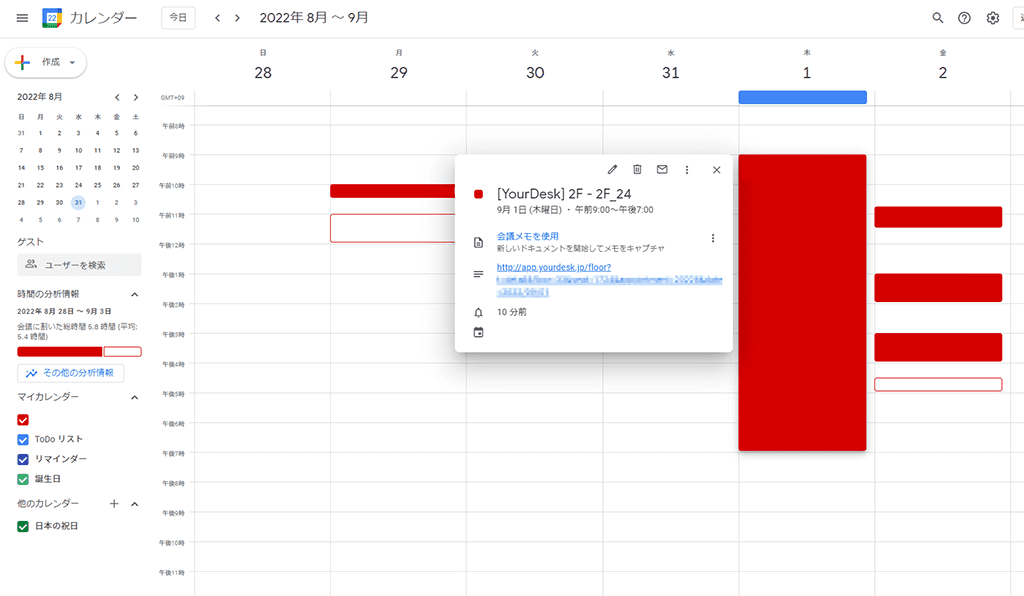
Task: Collapse the マイカレンダー section
Action: tap(135, 397)
